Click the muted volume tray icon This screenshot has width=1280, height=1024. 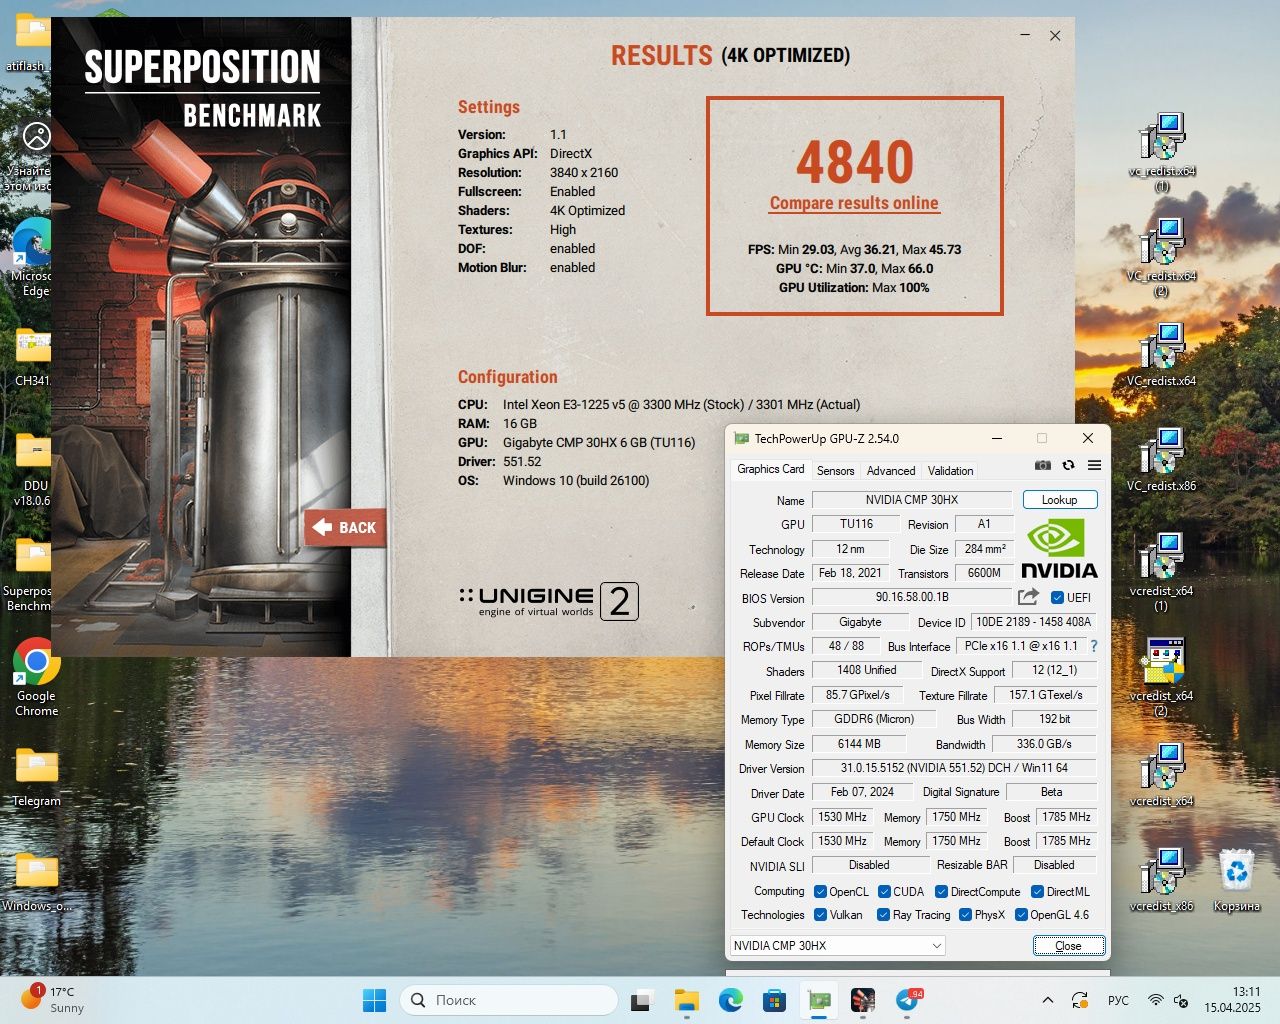pos(1181,1000)
